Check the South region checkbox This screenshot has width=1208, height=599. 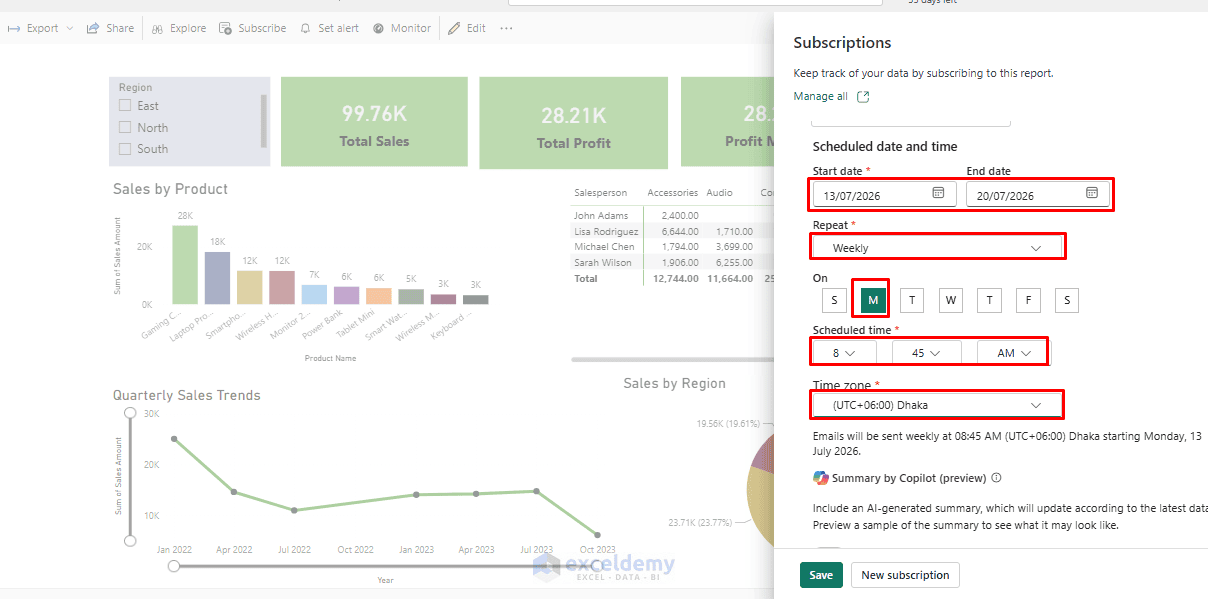125,148
